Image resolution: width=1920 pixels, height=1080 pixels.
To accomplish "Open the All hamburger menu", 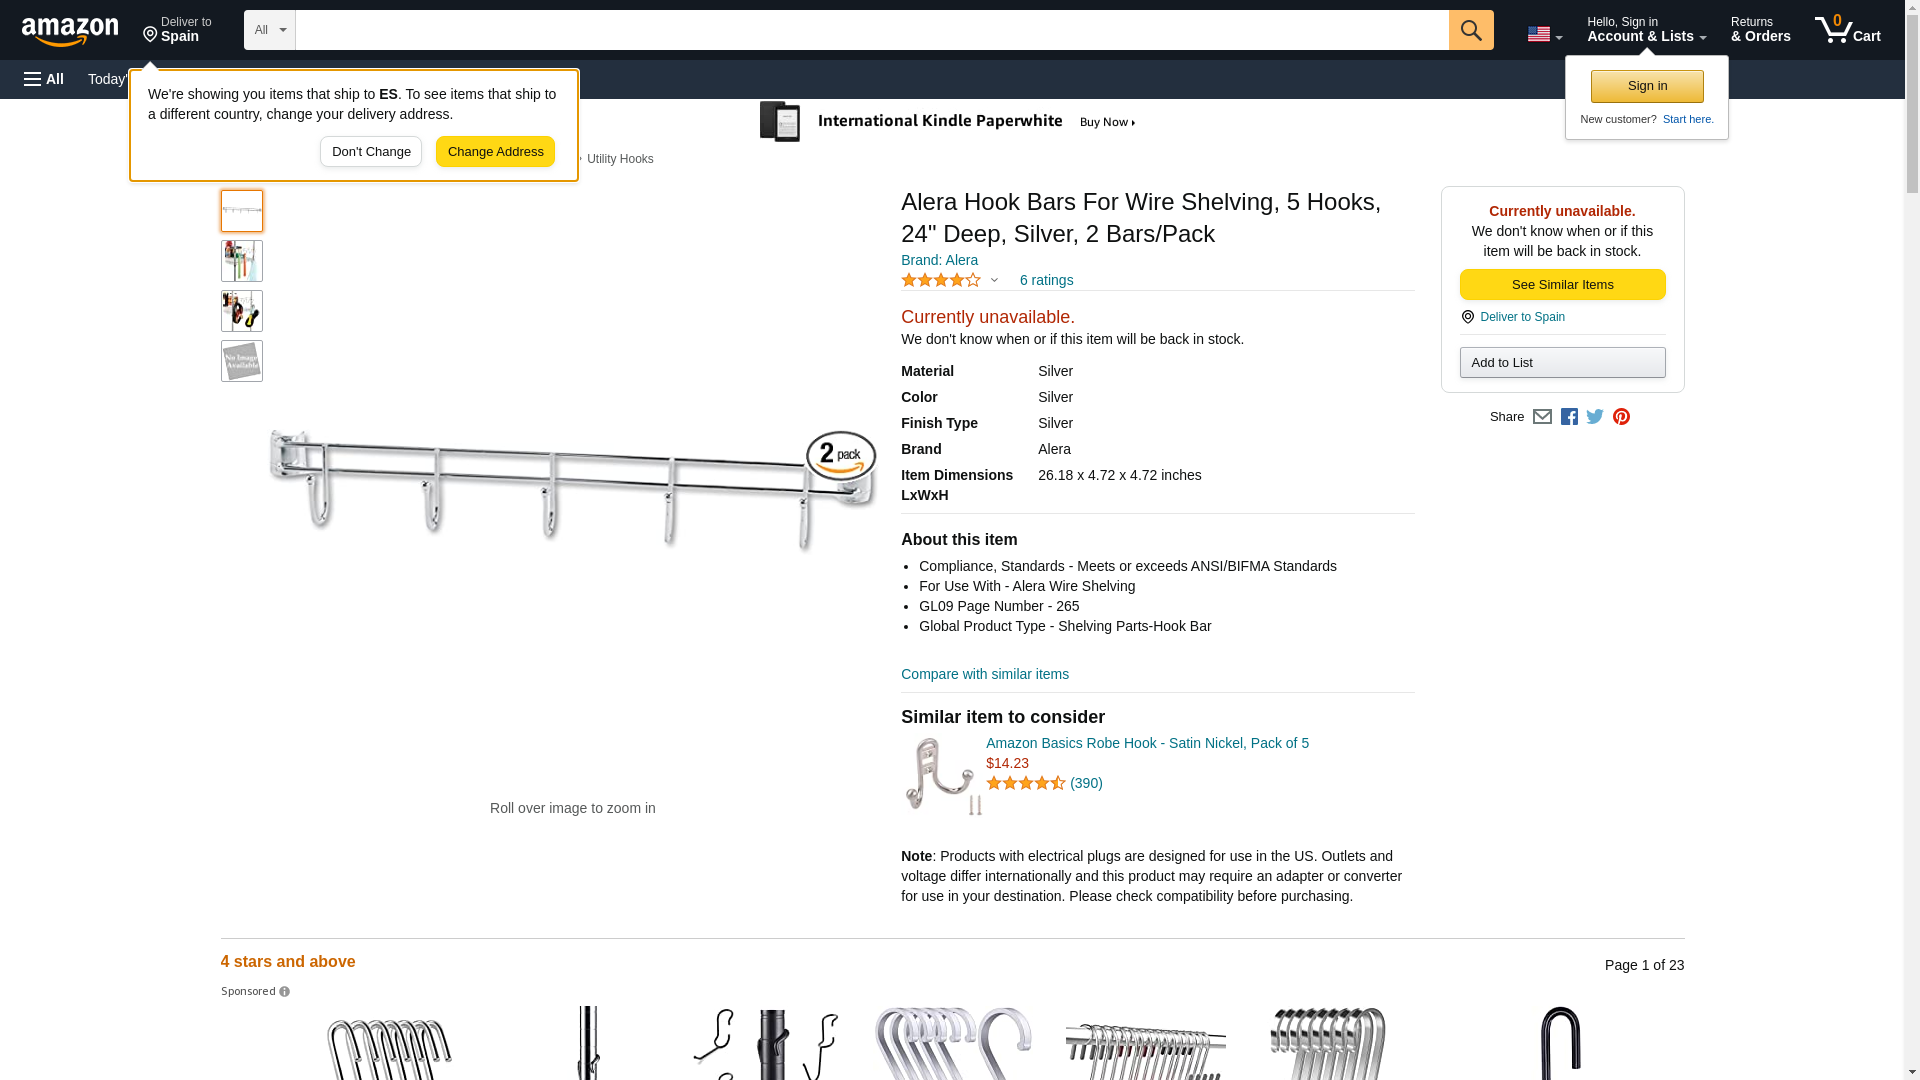I will (44, 79).
